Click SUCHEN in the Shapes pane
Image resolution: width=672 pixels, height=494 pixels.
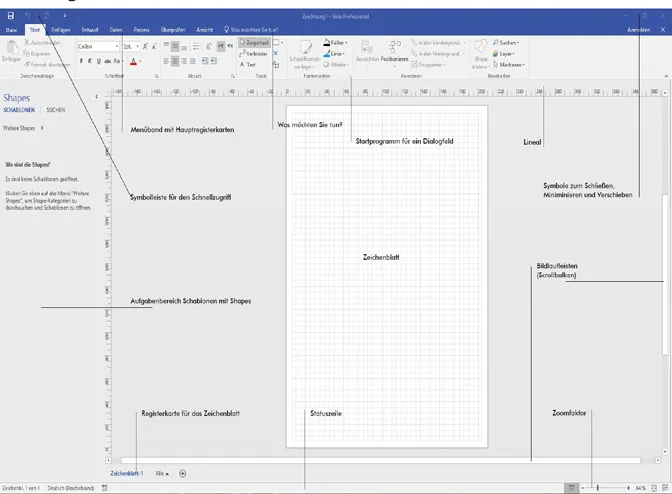[x=56, y=110]
